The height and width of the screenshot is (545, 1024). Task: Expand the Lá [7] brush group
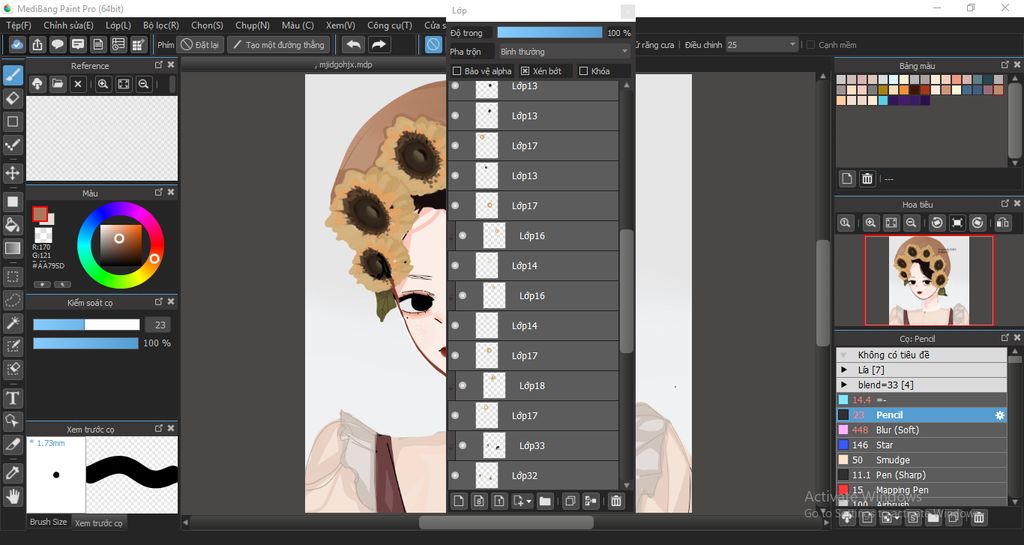pos(844,370)
